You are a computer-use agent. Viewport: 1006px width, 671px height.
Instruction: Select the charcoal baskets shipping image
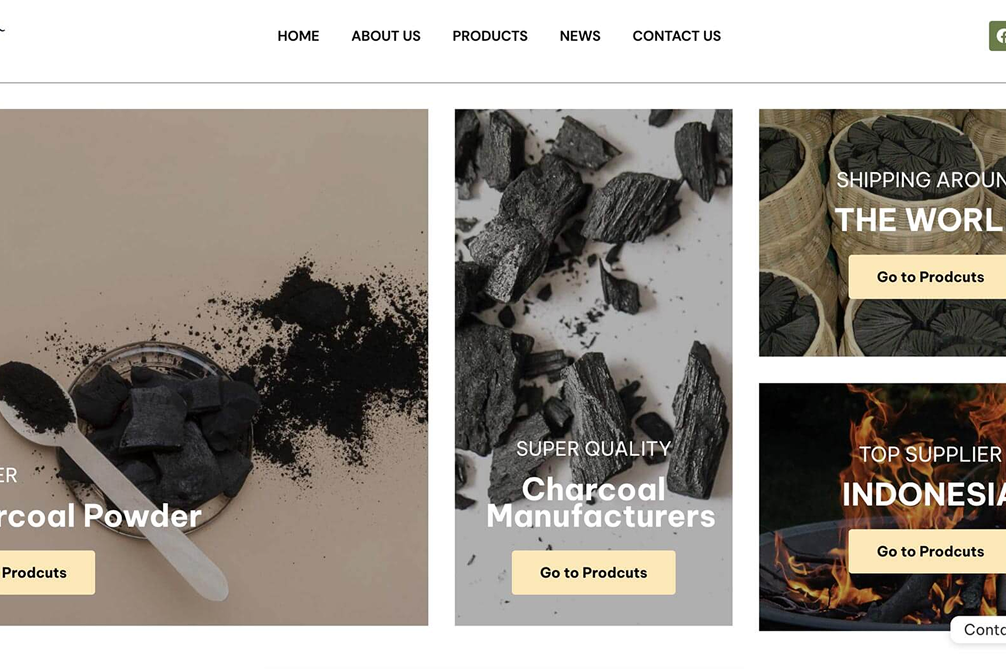point(882,233)
